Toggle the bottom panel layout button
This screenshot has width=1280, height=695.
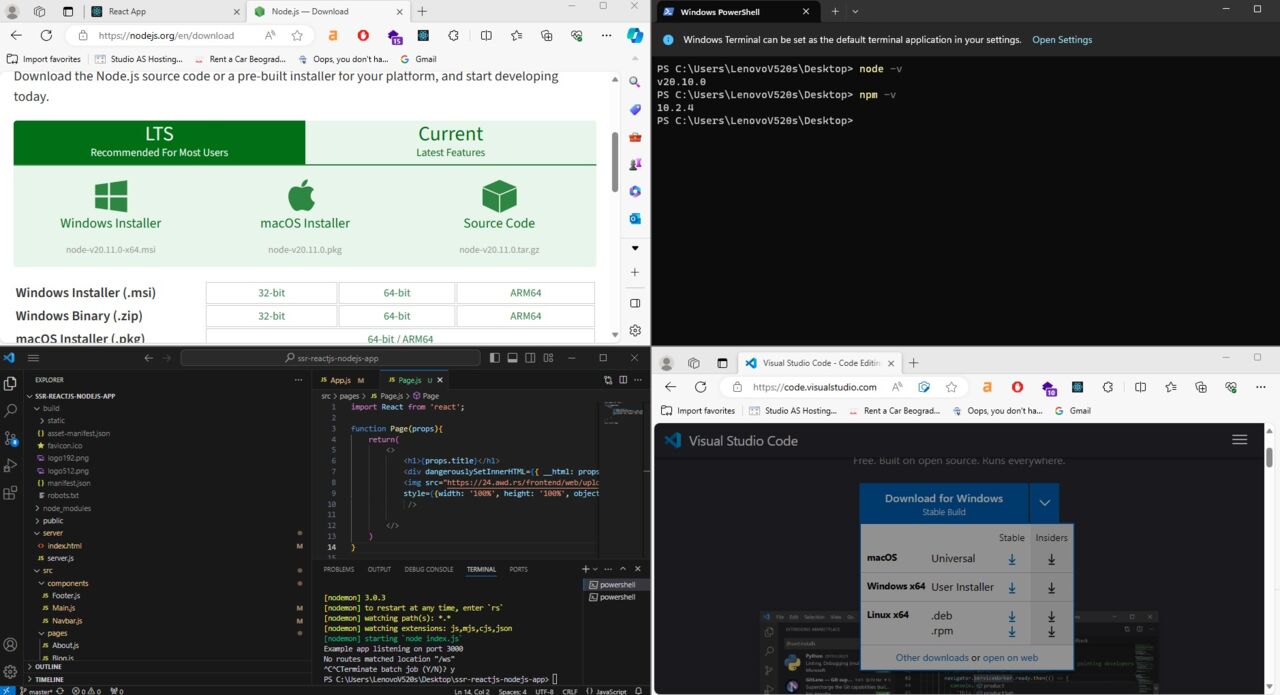[512, 358]
